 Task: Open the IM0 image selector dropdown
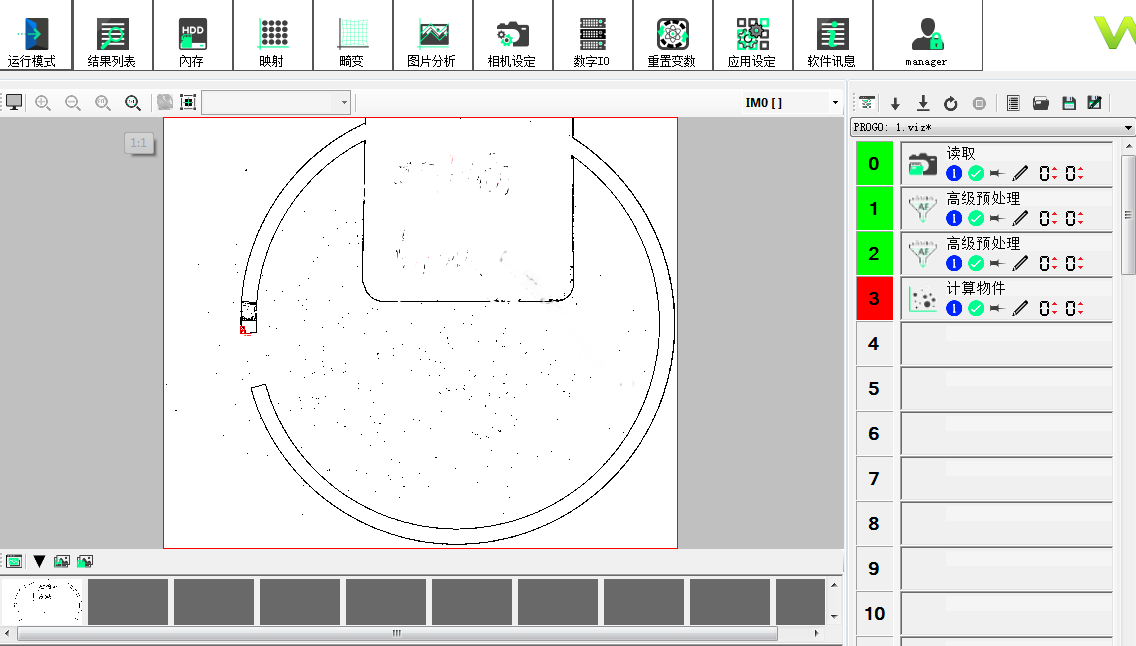[x=835, y=103]
